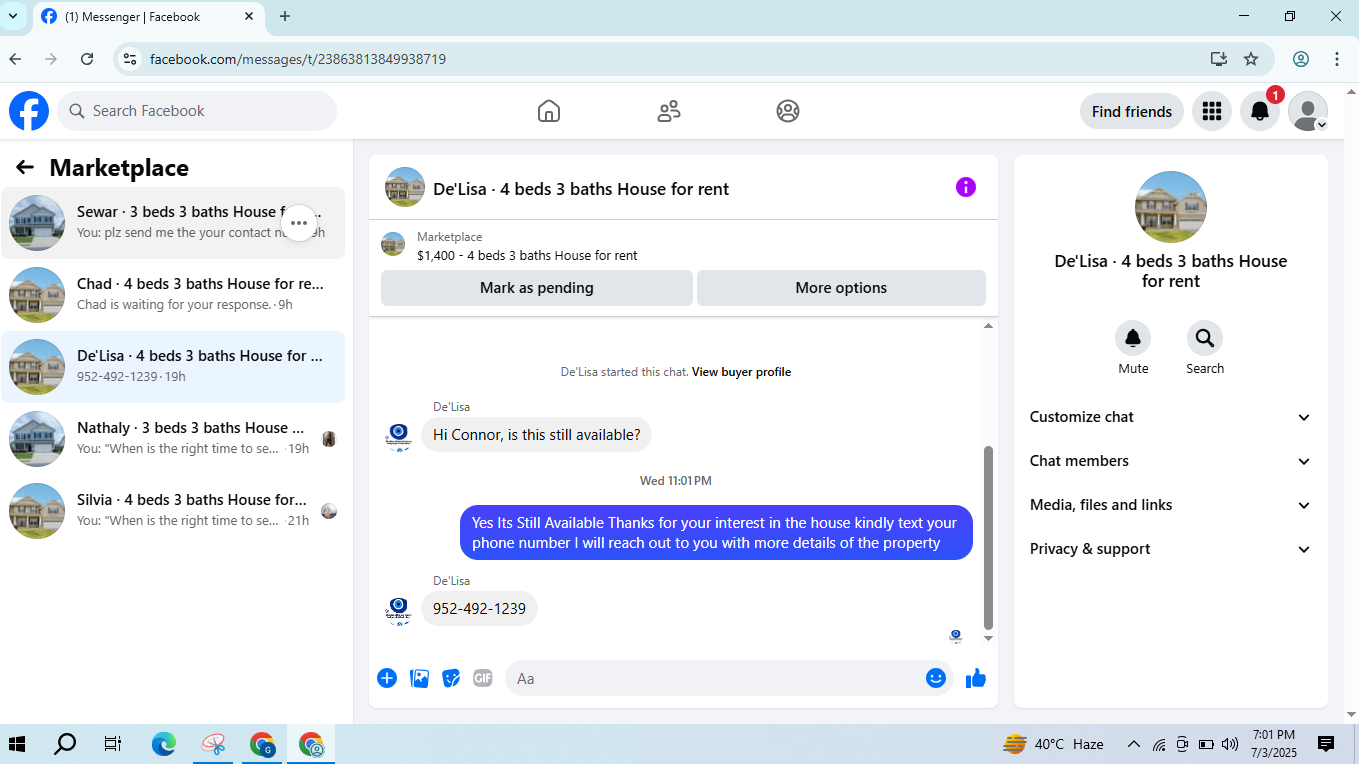Viewport: 1359px width, 764px height.
Task: Open the Windows Start button
Action: [17, 744]
